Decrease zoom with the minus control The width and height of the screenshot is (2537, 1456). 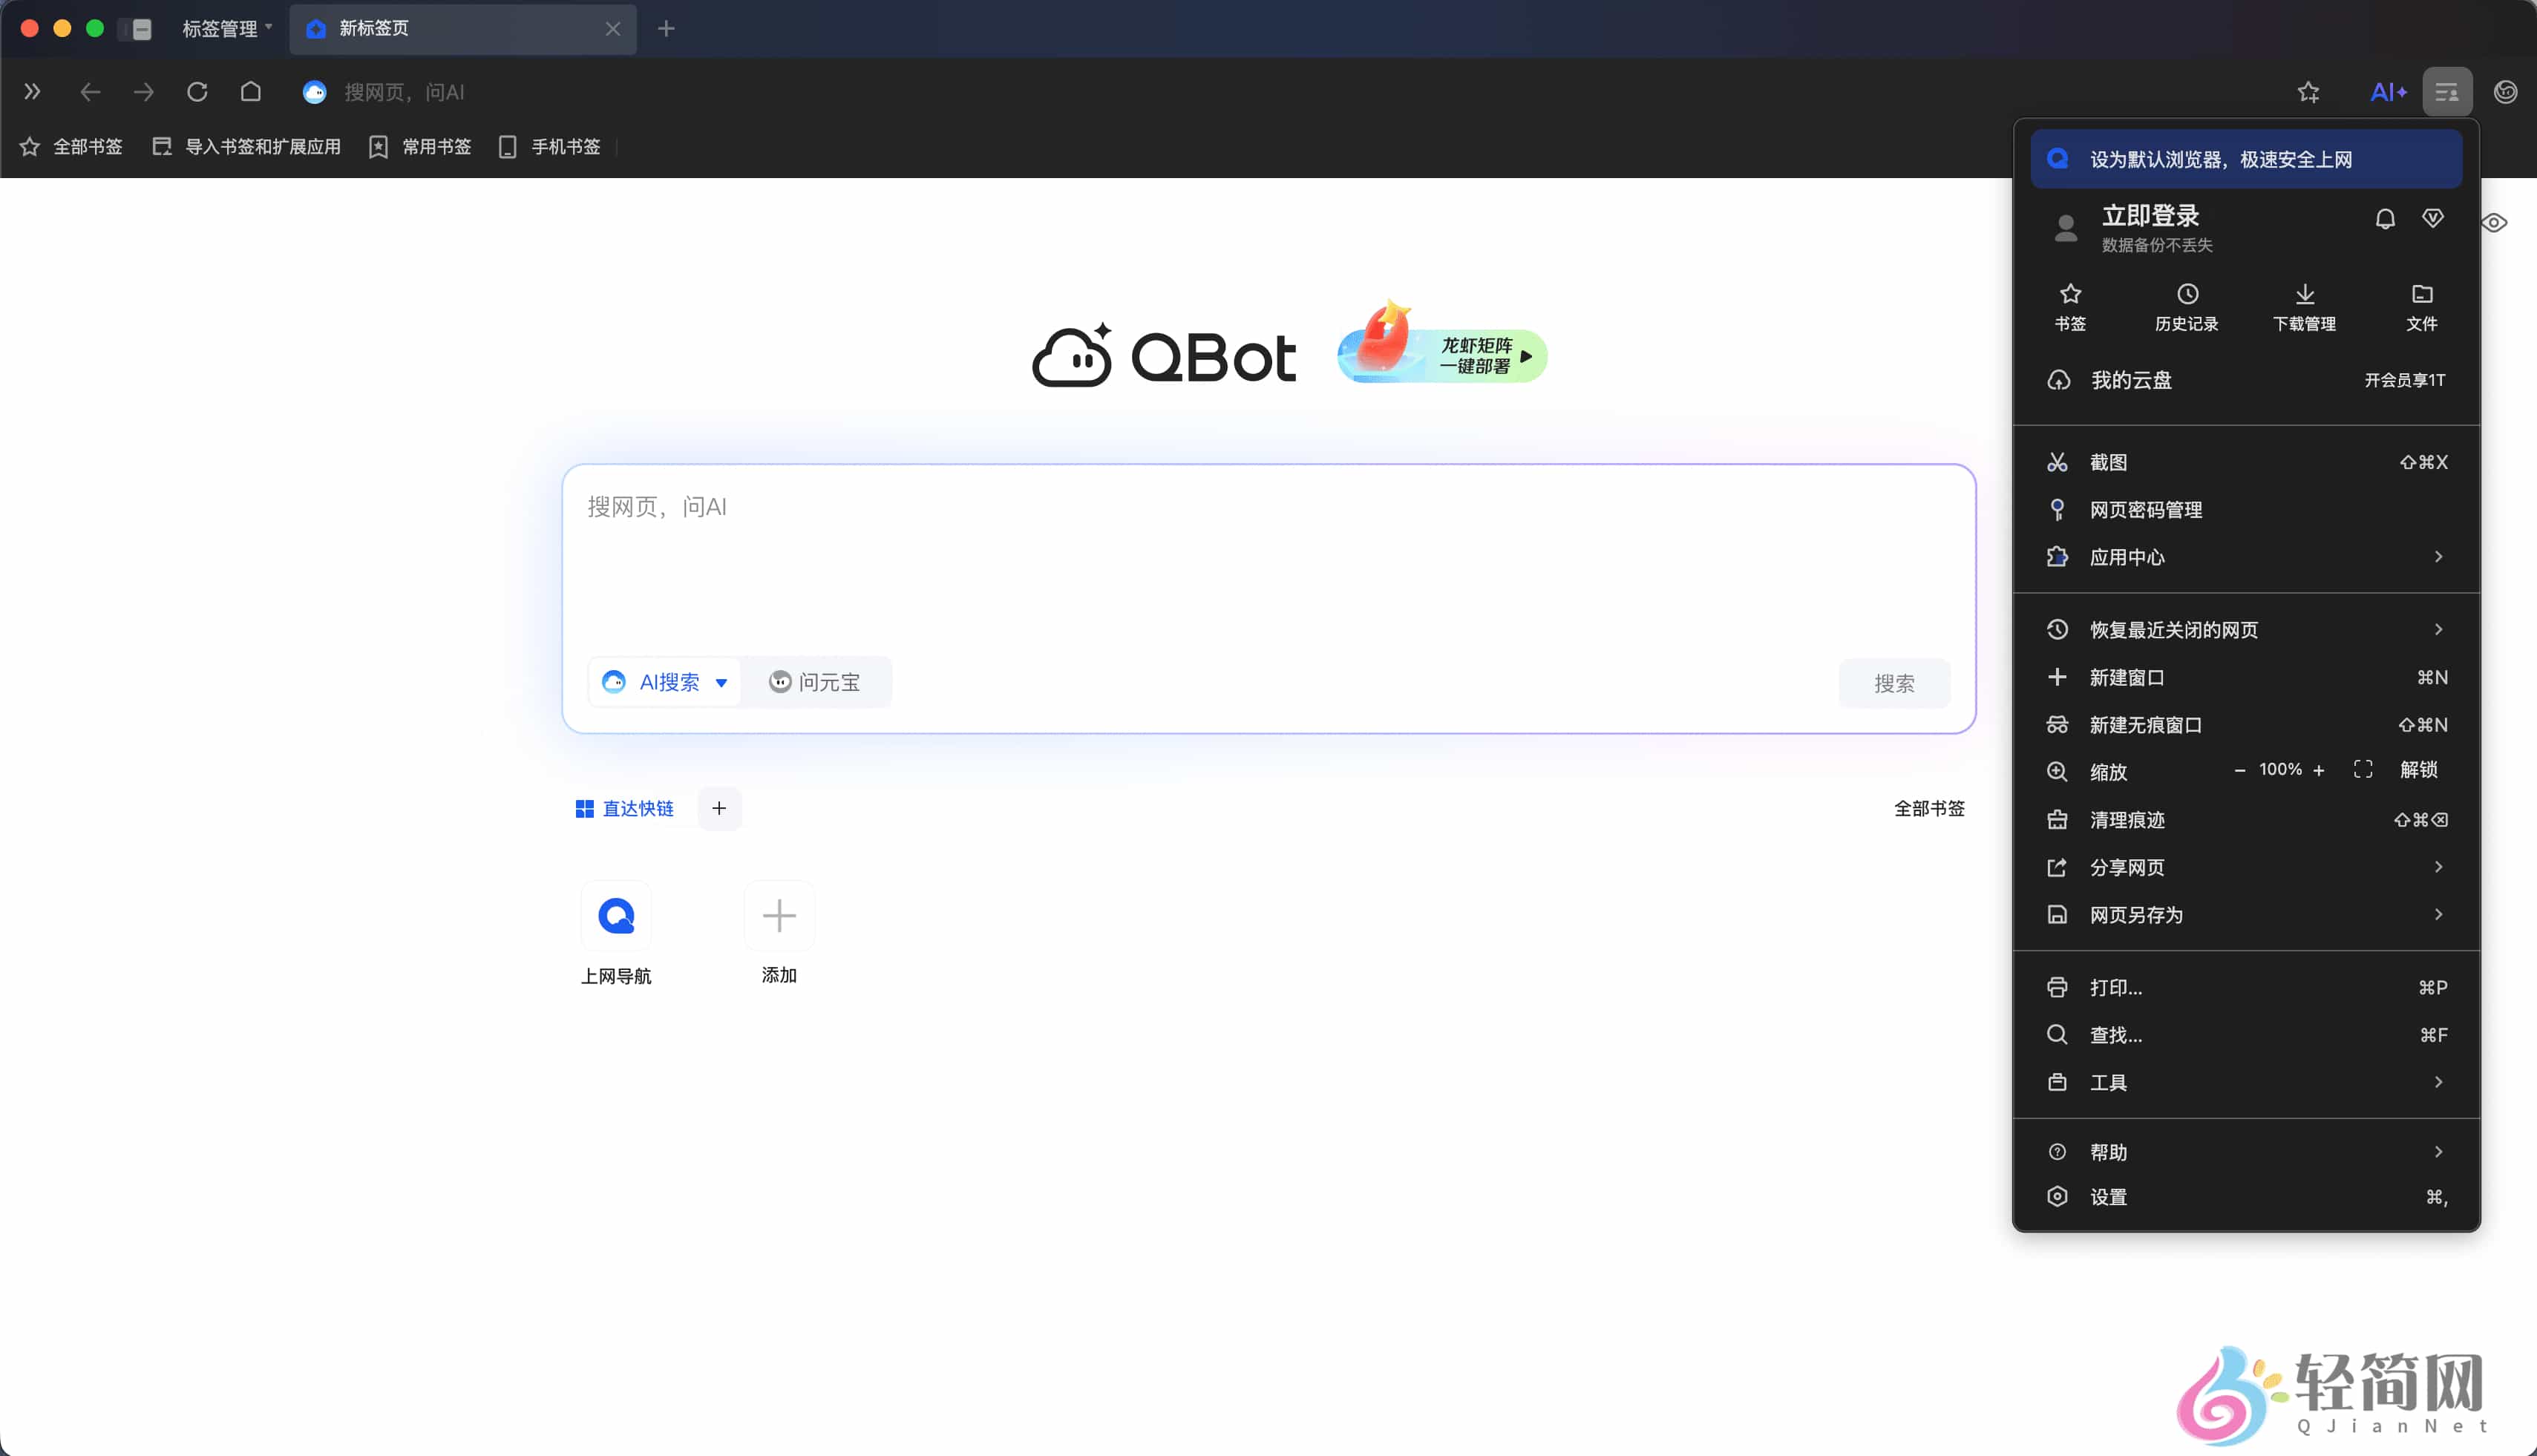[2240, 769]
